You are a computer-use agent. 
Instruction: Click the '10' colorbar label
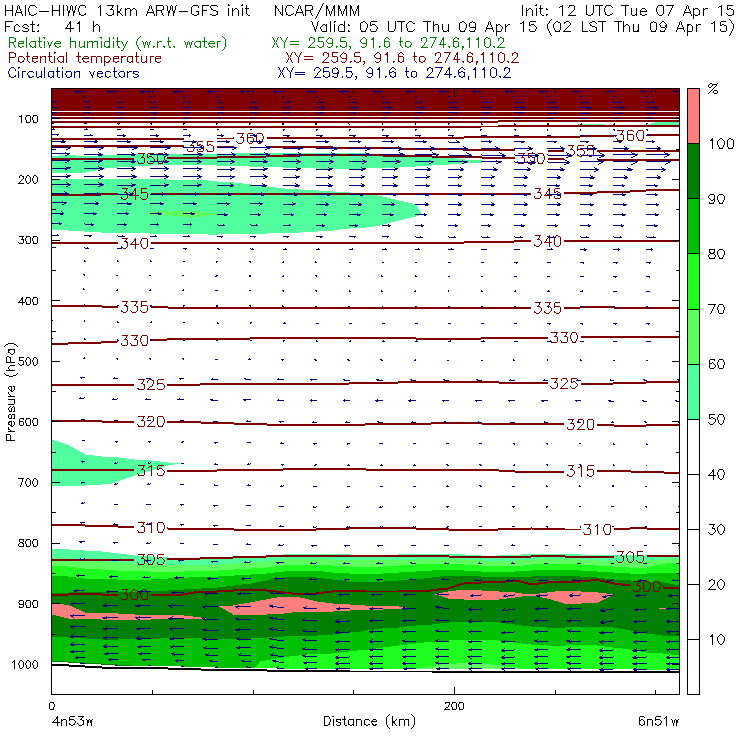[x=716, y=639]
